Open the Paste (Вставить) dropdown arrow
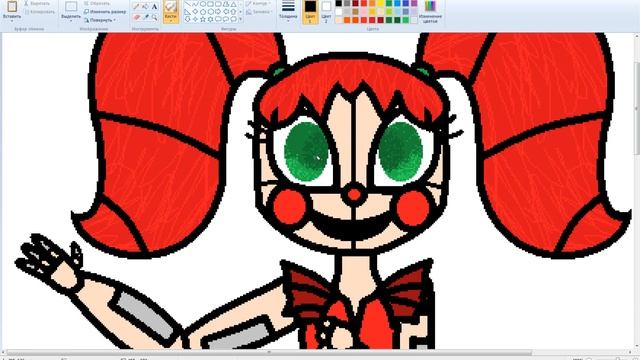The image size is (640, 360). [x=12, y=20]
